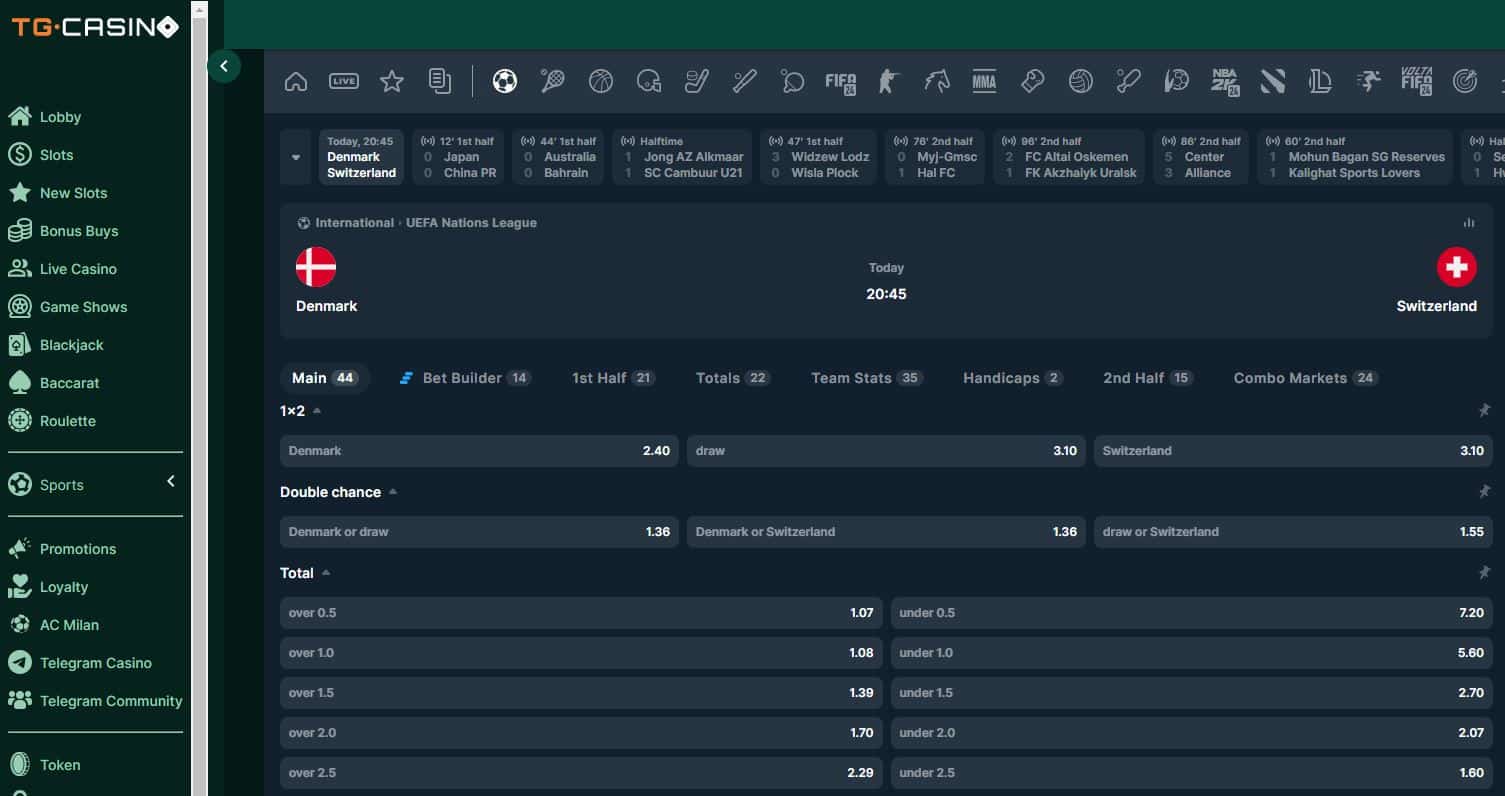Collapse the Sports menu chevron

[171, 482]
